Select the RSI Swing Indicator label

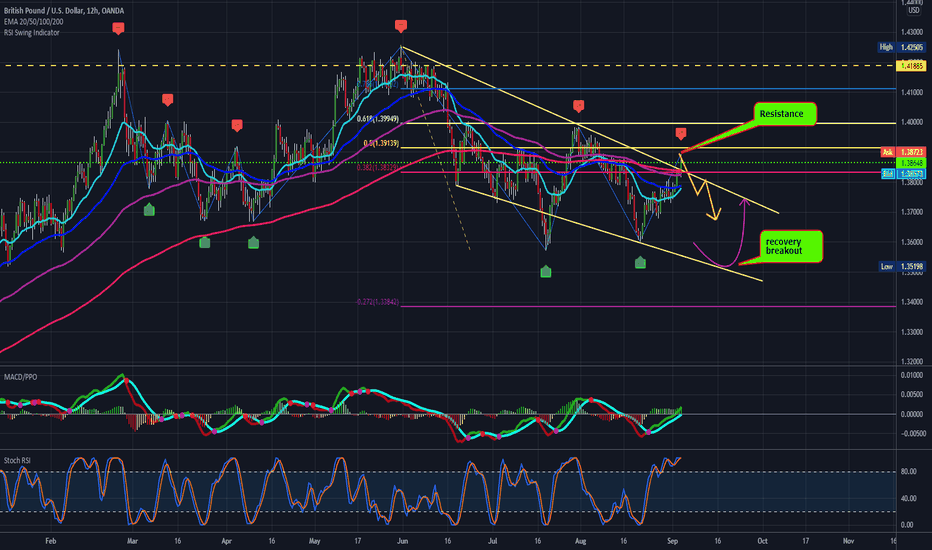32,33
